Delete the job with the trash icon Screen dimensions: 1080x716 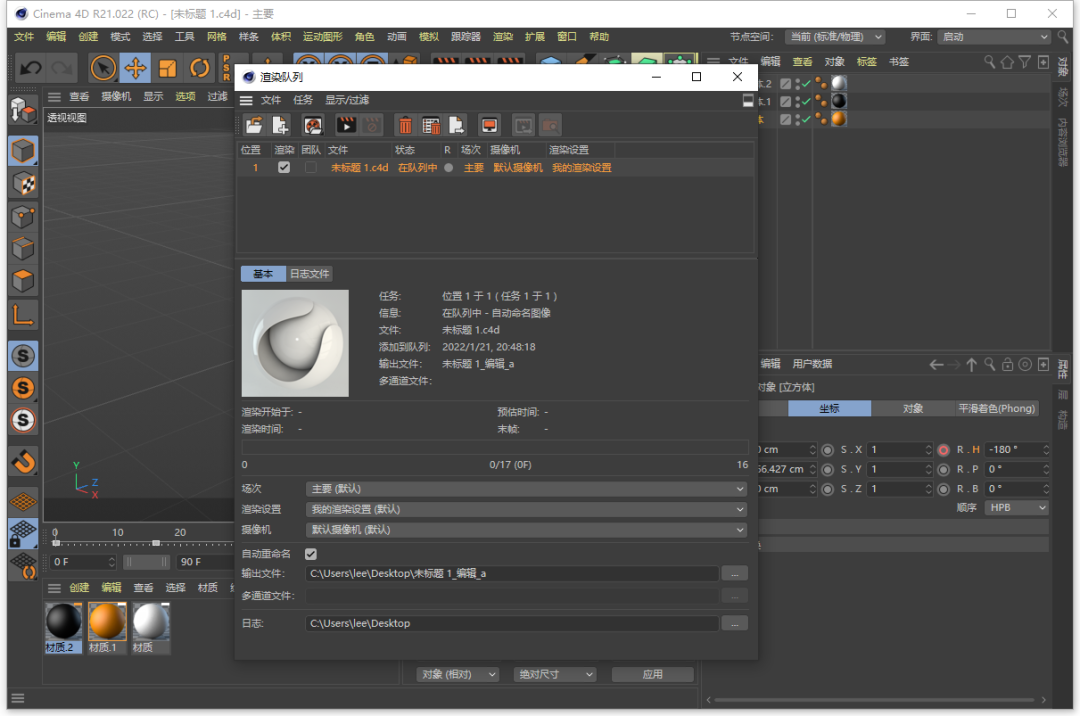pyautogui.click(x=406, y=124)
